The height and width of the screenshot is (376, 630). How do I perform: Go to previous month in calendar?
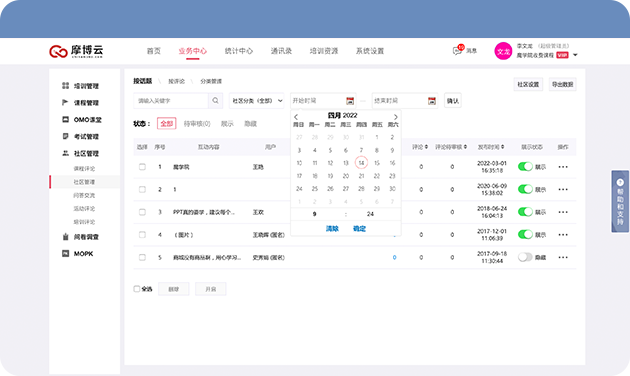296,117
